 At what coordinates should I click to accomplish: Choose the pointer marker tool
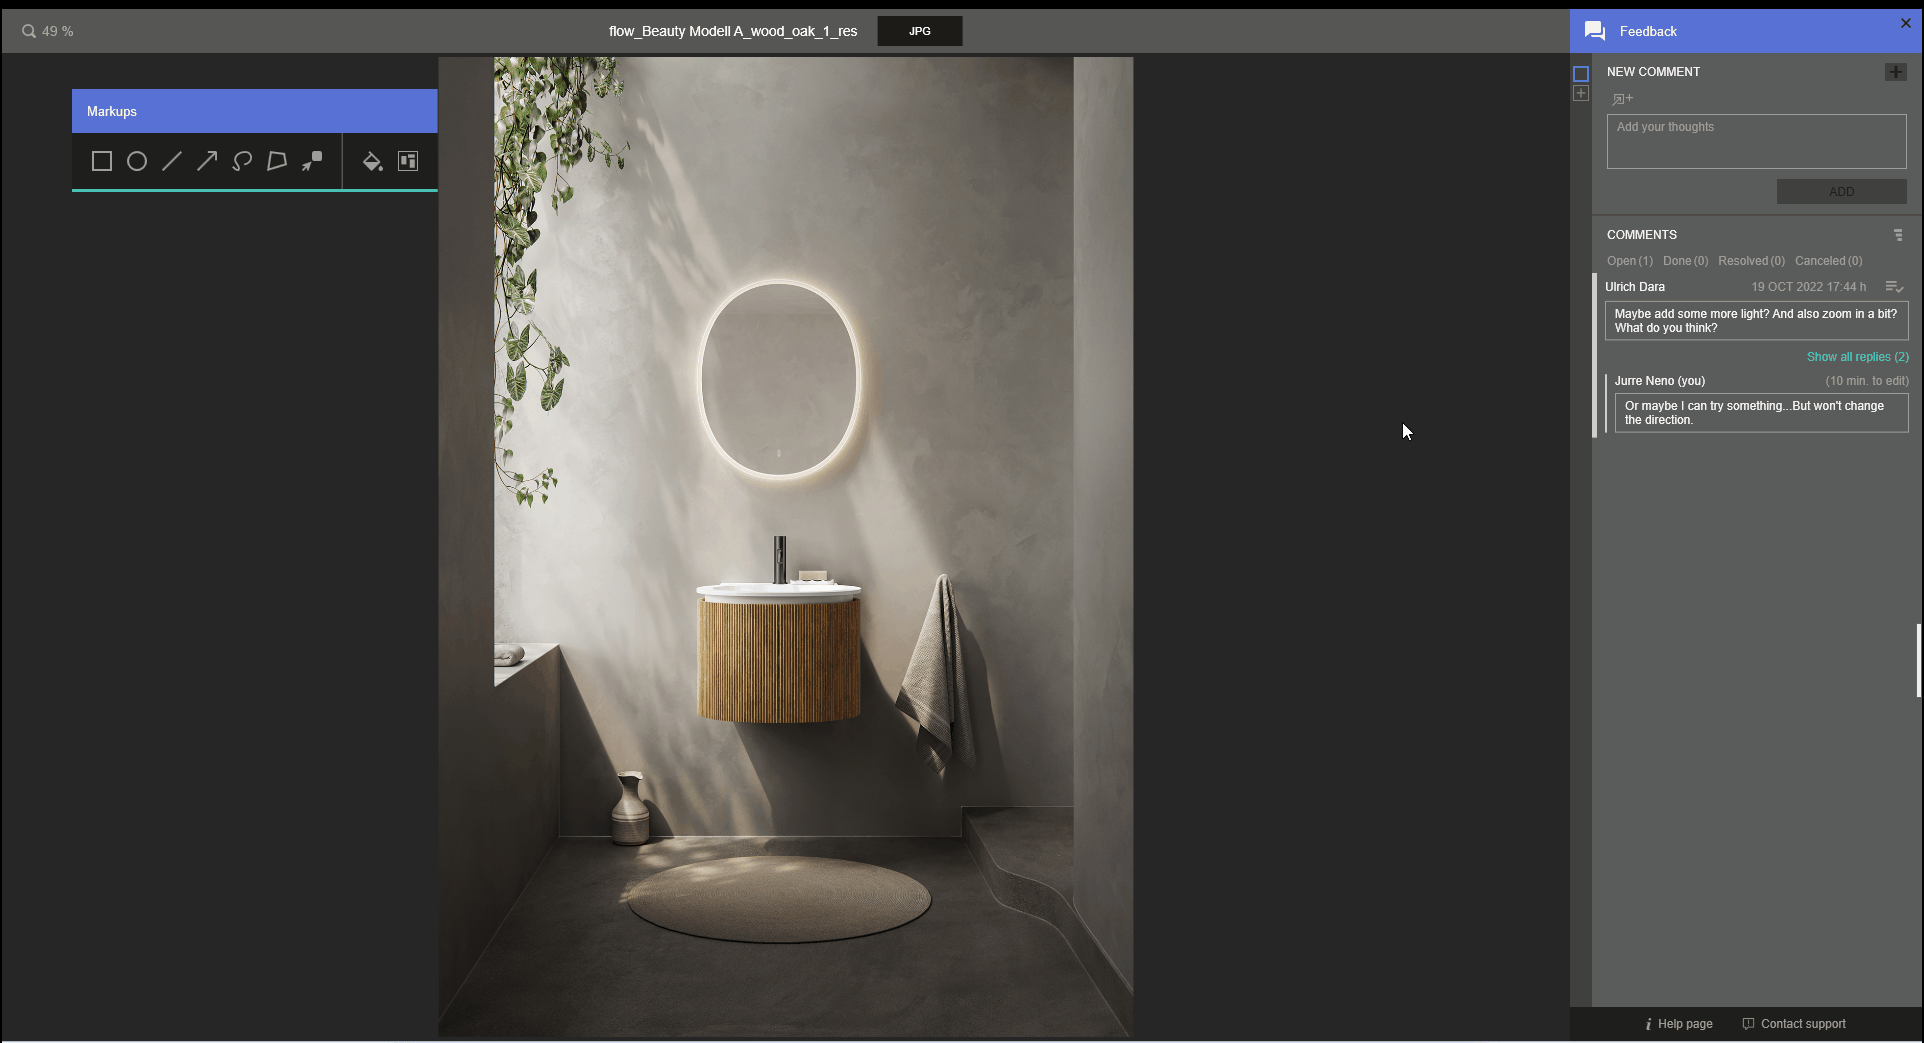(x=312, y=161)
